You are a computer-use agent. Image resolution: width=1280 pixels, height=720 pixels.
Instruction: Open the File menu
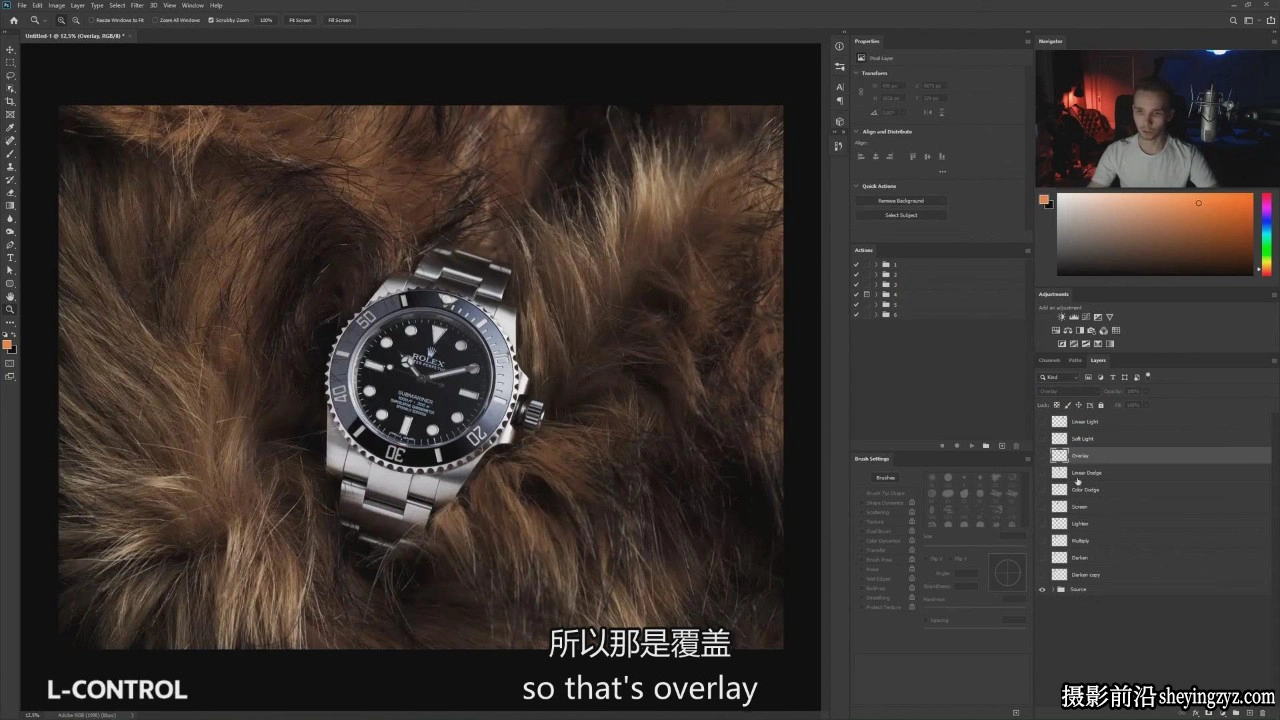click(x=22, y=5)
